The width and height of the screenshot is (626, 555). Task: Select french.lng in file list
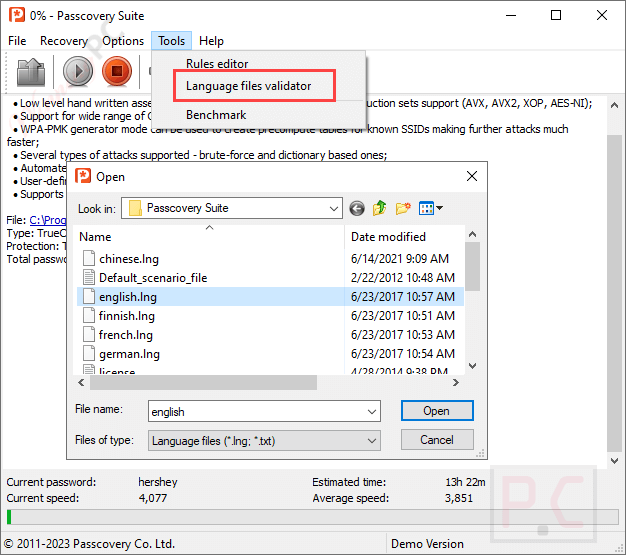pyautogui.click(x=126, y=335)
